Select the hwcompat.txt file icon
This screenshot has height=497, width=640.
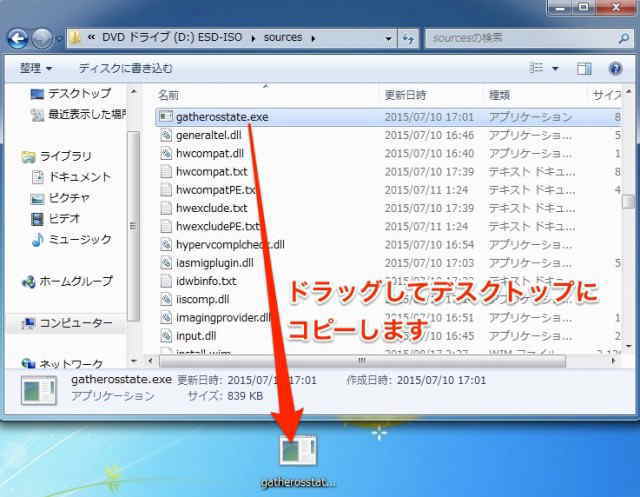pyautogui.click(x=166, y=171)
